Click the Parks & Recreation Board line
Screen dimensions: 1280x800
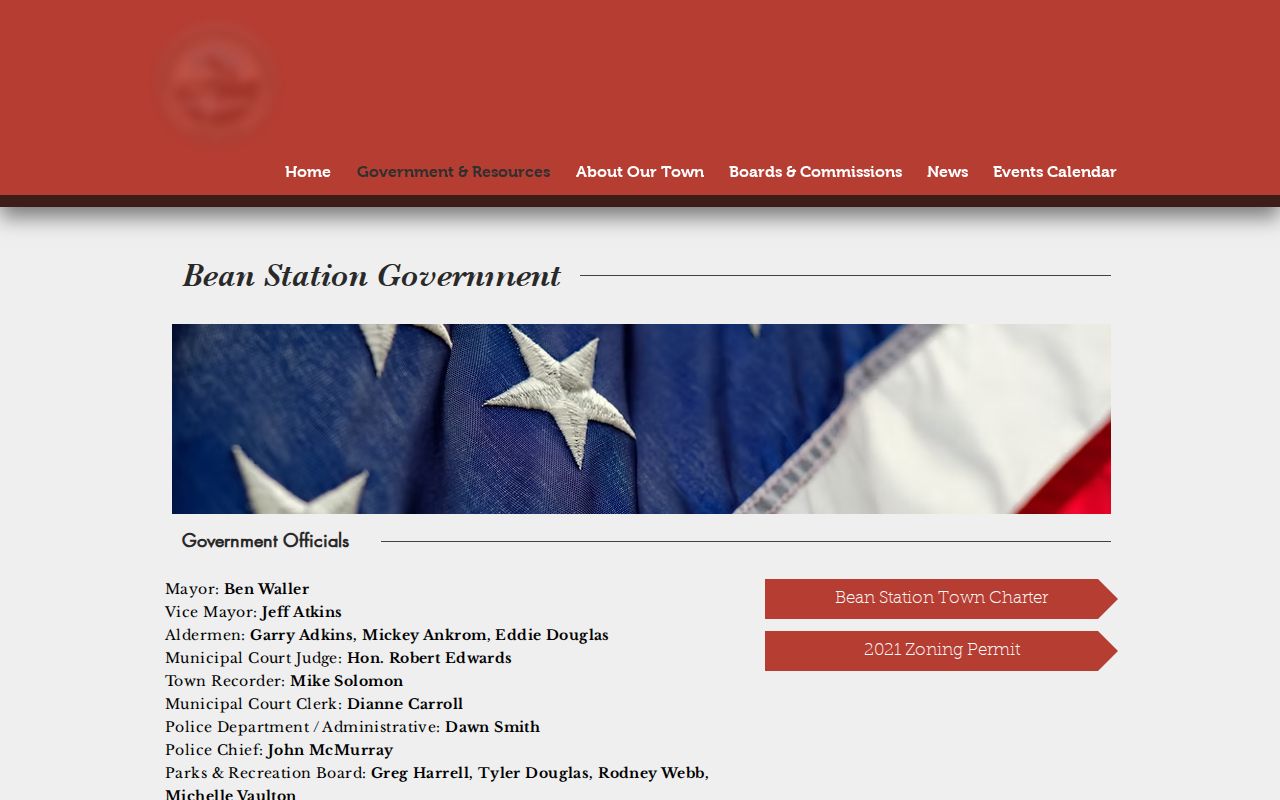437,783
